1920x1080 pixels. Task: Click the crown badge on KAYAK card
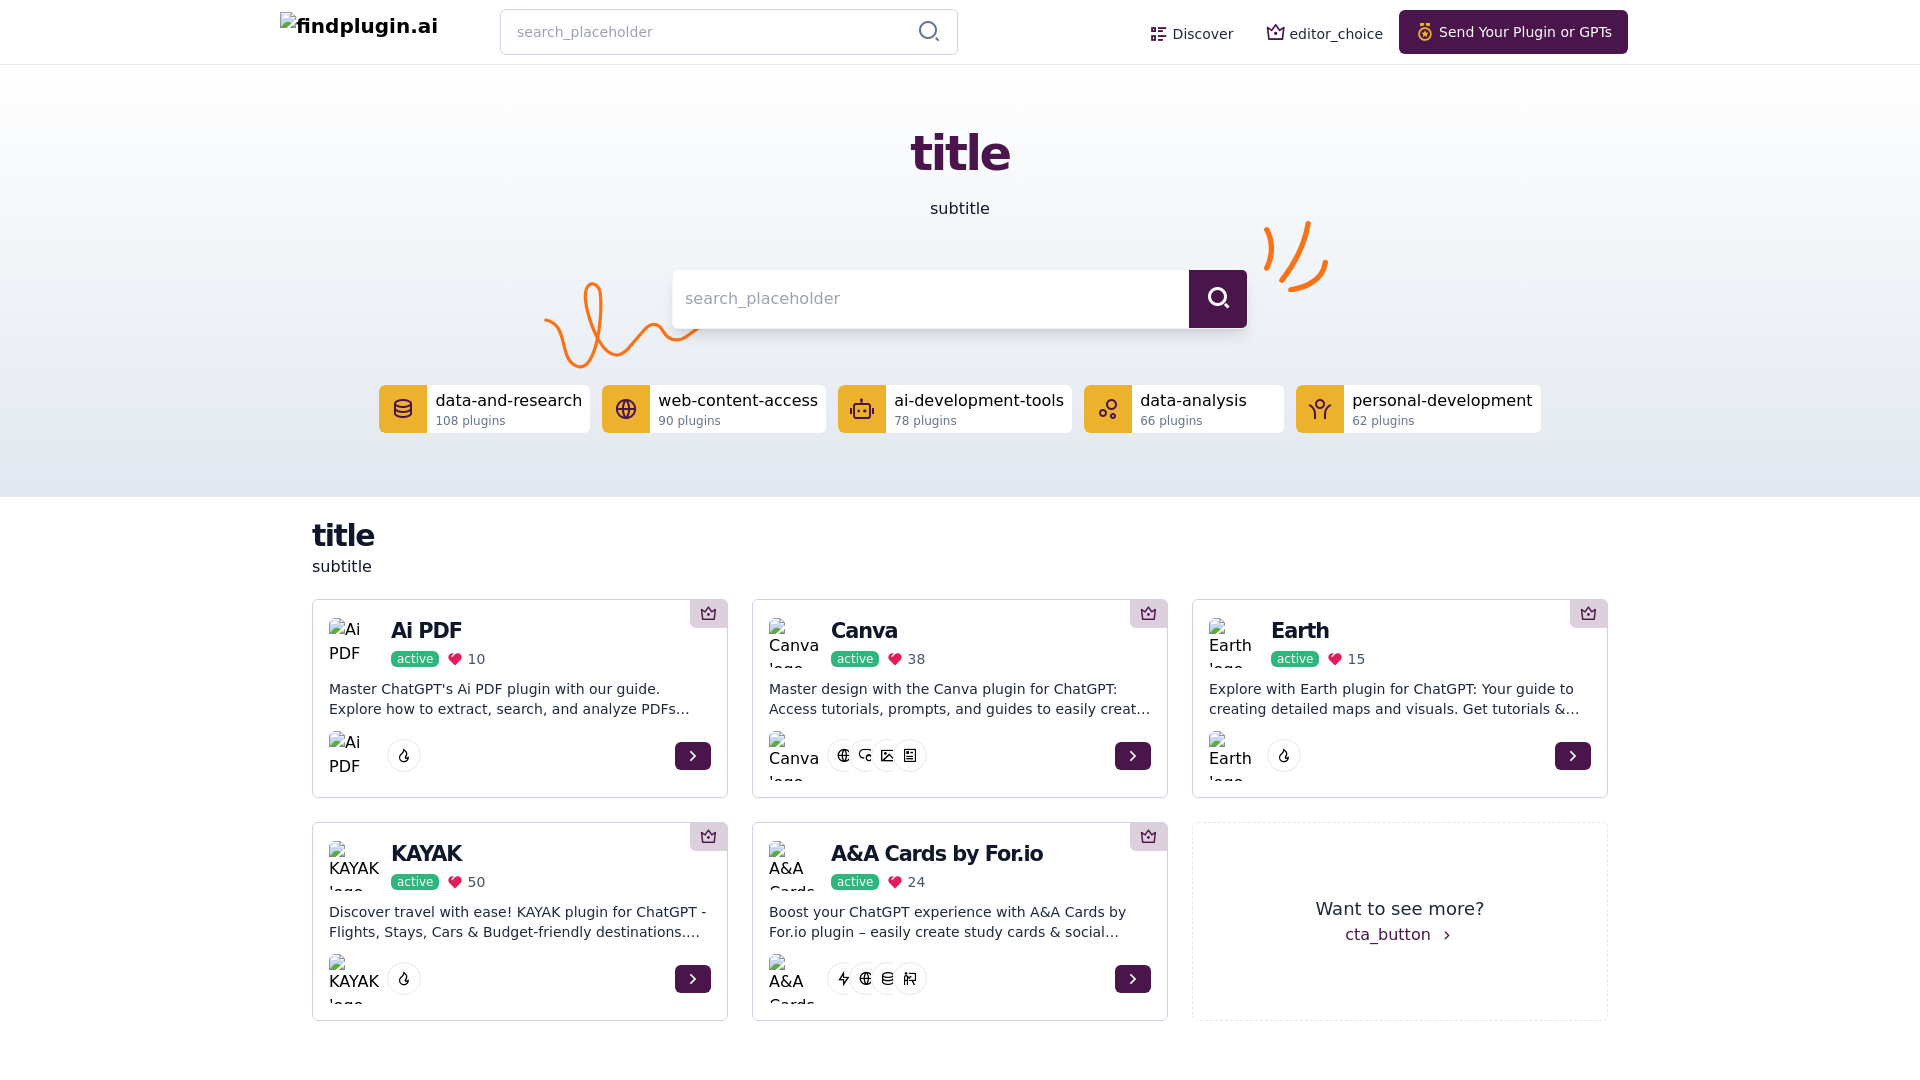[708, 837]
